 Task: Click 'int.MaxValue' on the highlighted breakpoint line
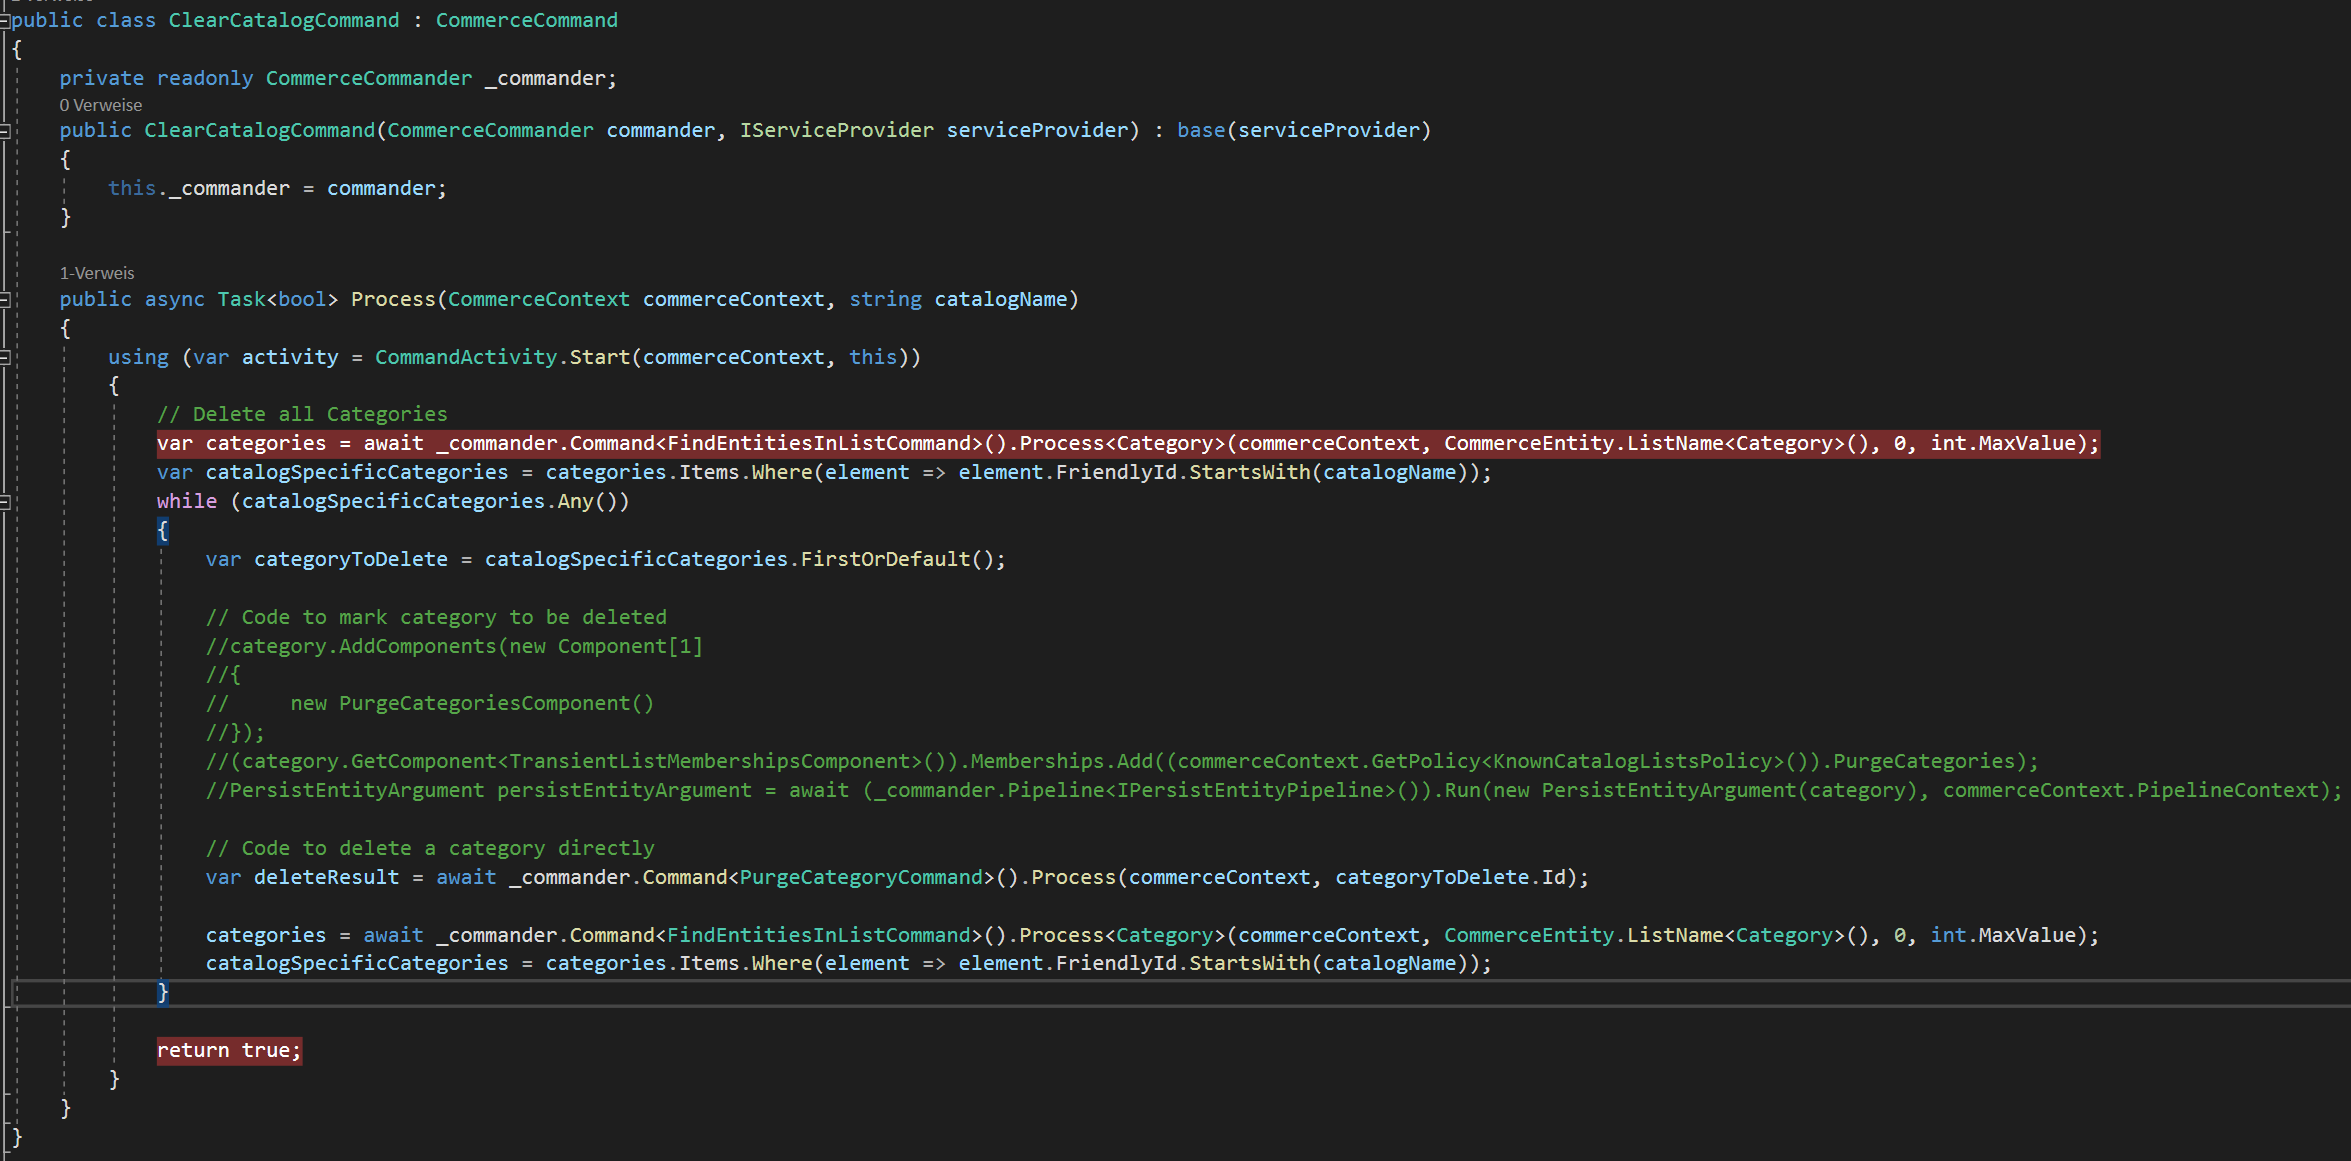click(x=2003, y=443)
